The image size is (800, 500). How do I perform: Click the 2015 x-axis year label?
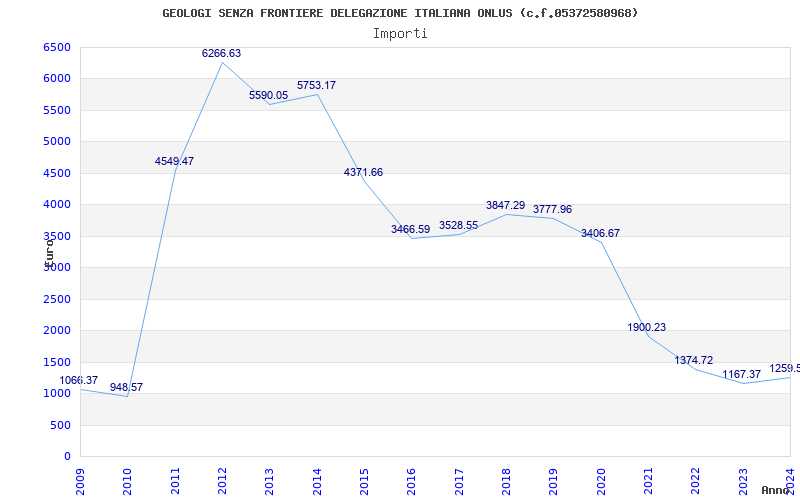pos(364,481)
